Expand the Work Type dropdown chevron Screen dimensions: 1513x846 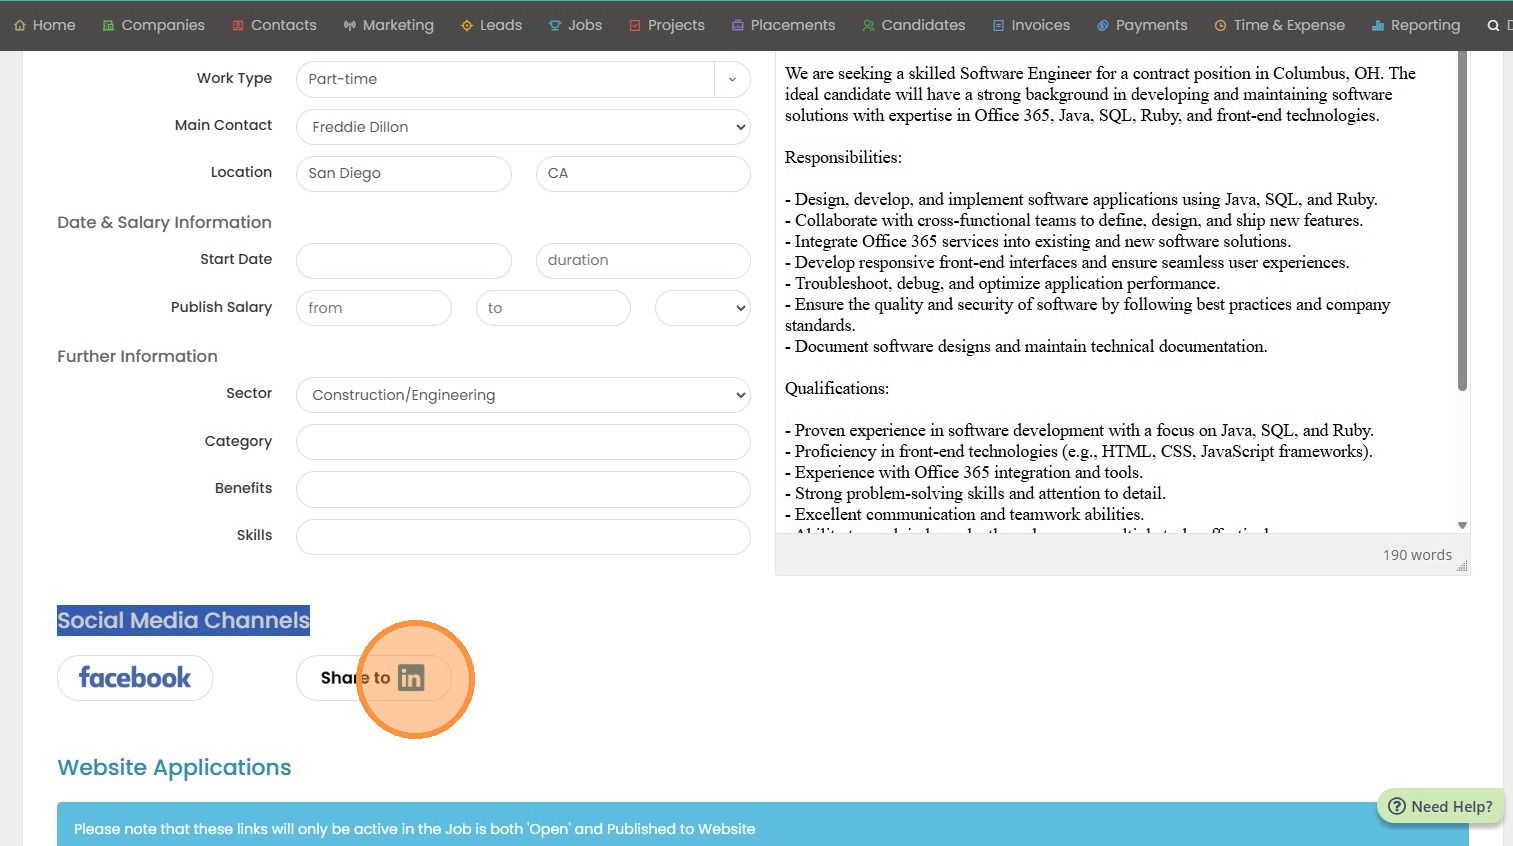click(732, 79)
